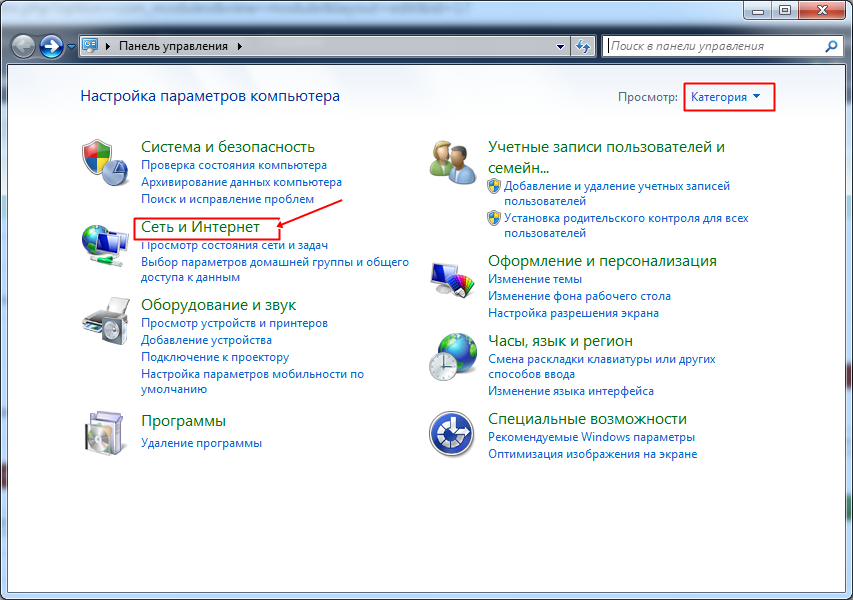Click the System and Security shield icon
Screen dimensions: 853x600
105,163
